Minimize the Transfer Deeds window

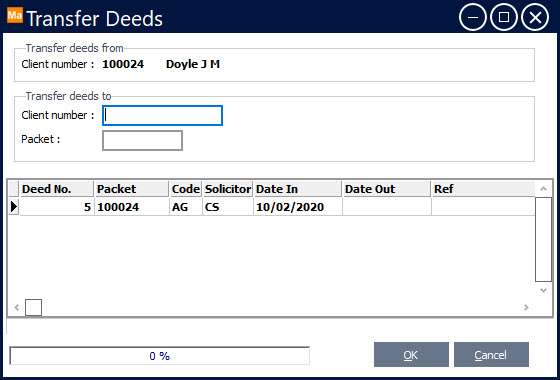(472, 17)
